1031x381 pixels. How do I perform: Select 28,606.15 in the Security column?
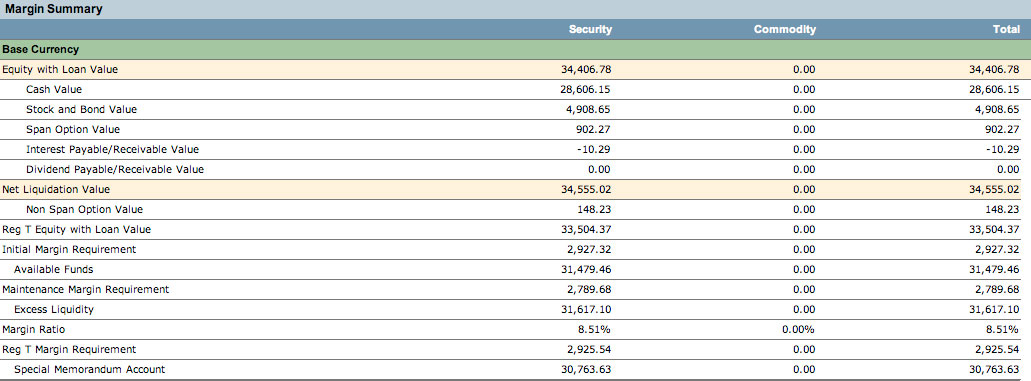[x=586, y=89]
